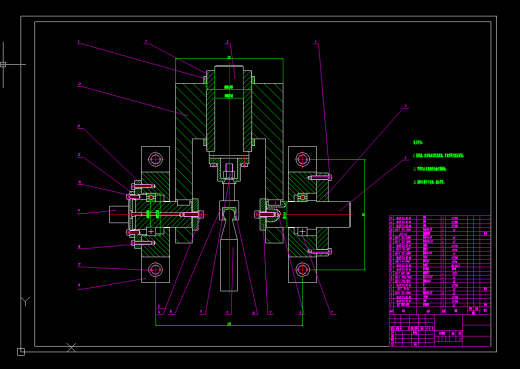Select the lower-right mounting hole circle

pyautogui.click(x=302, y=270)
